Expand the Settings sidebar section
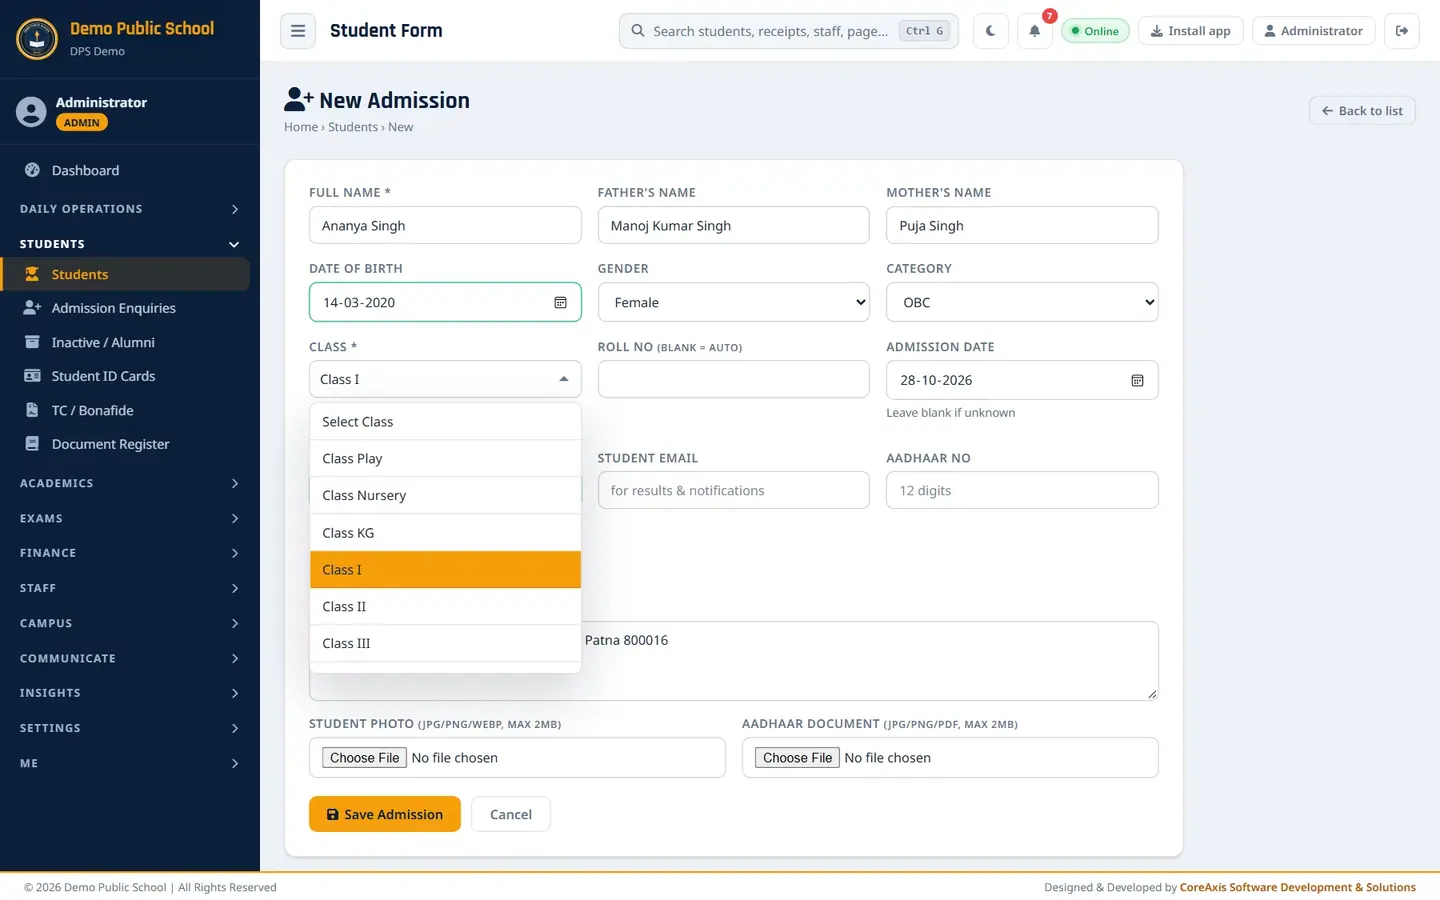Screen dimensions: 1440x900 coord(130,728)
